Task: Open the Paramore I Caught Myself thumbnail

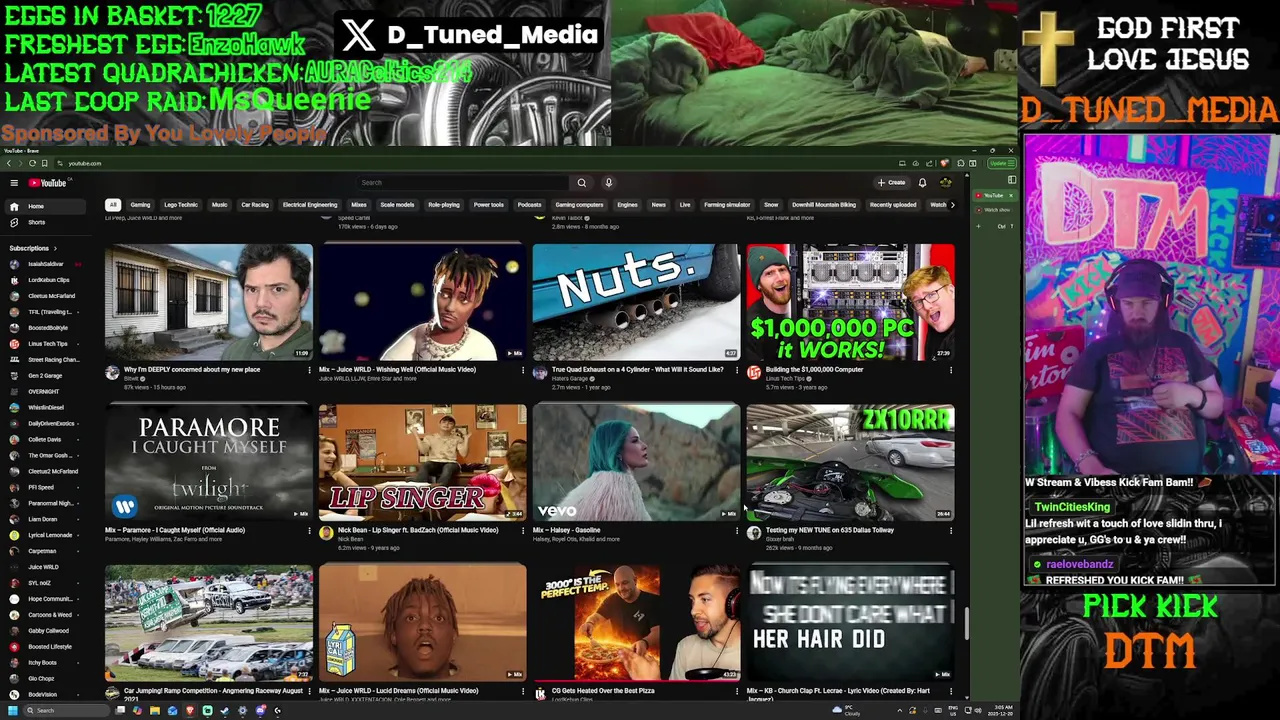Action: [x=209, y=462]
